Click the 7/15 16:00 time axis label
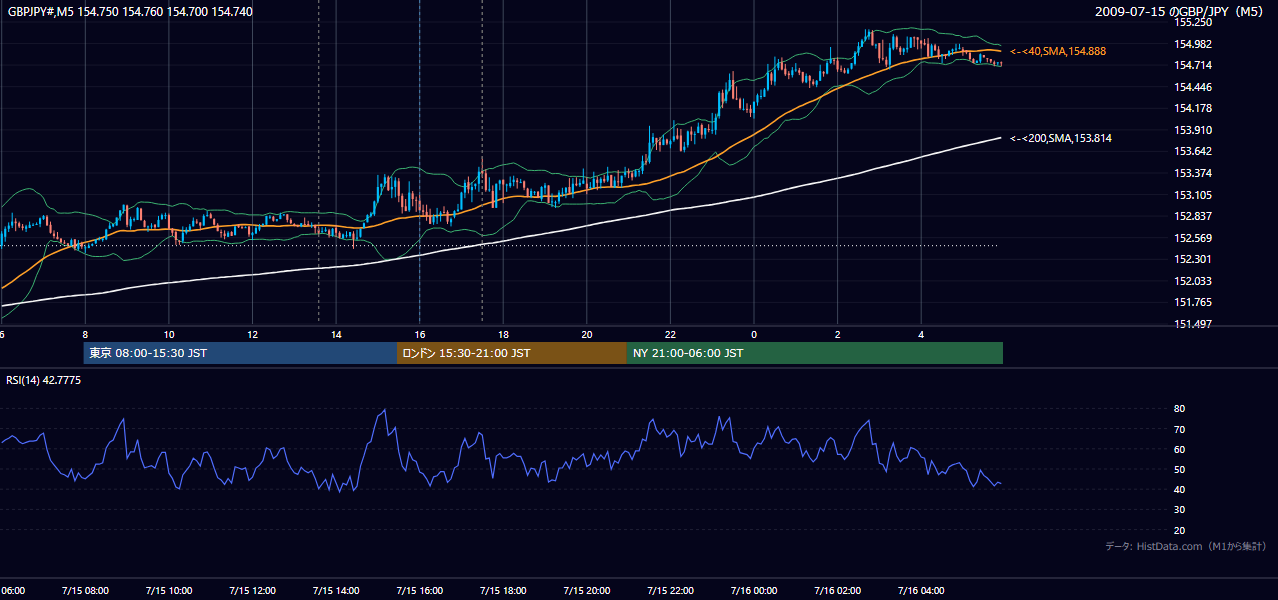Screen dimensions: 1278x600 pyautogui.click(x=420, y=590)
